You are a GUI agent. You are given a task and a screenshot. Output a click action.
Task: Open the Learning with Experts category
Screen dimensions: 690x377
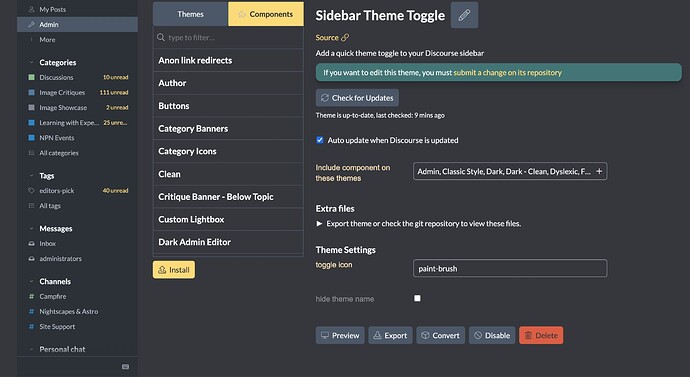[x=69, y=123]
